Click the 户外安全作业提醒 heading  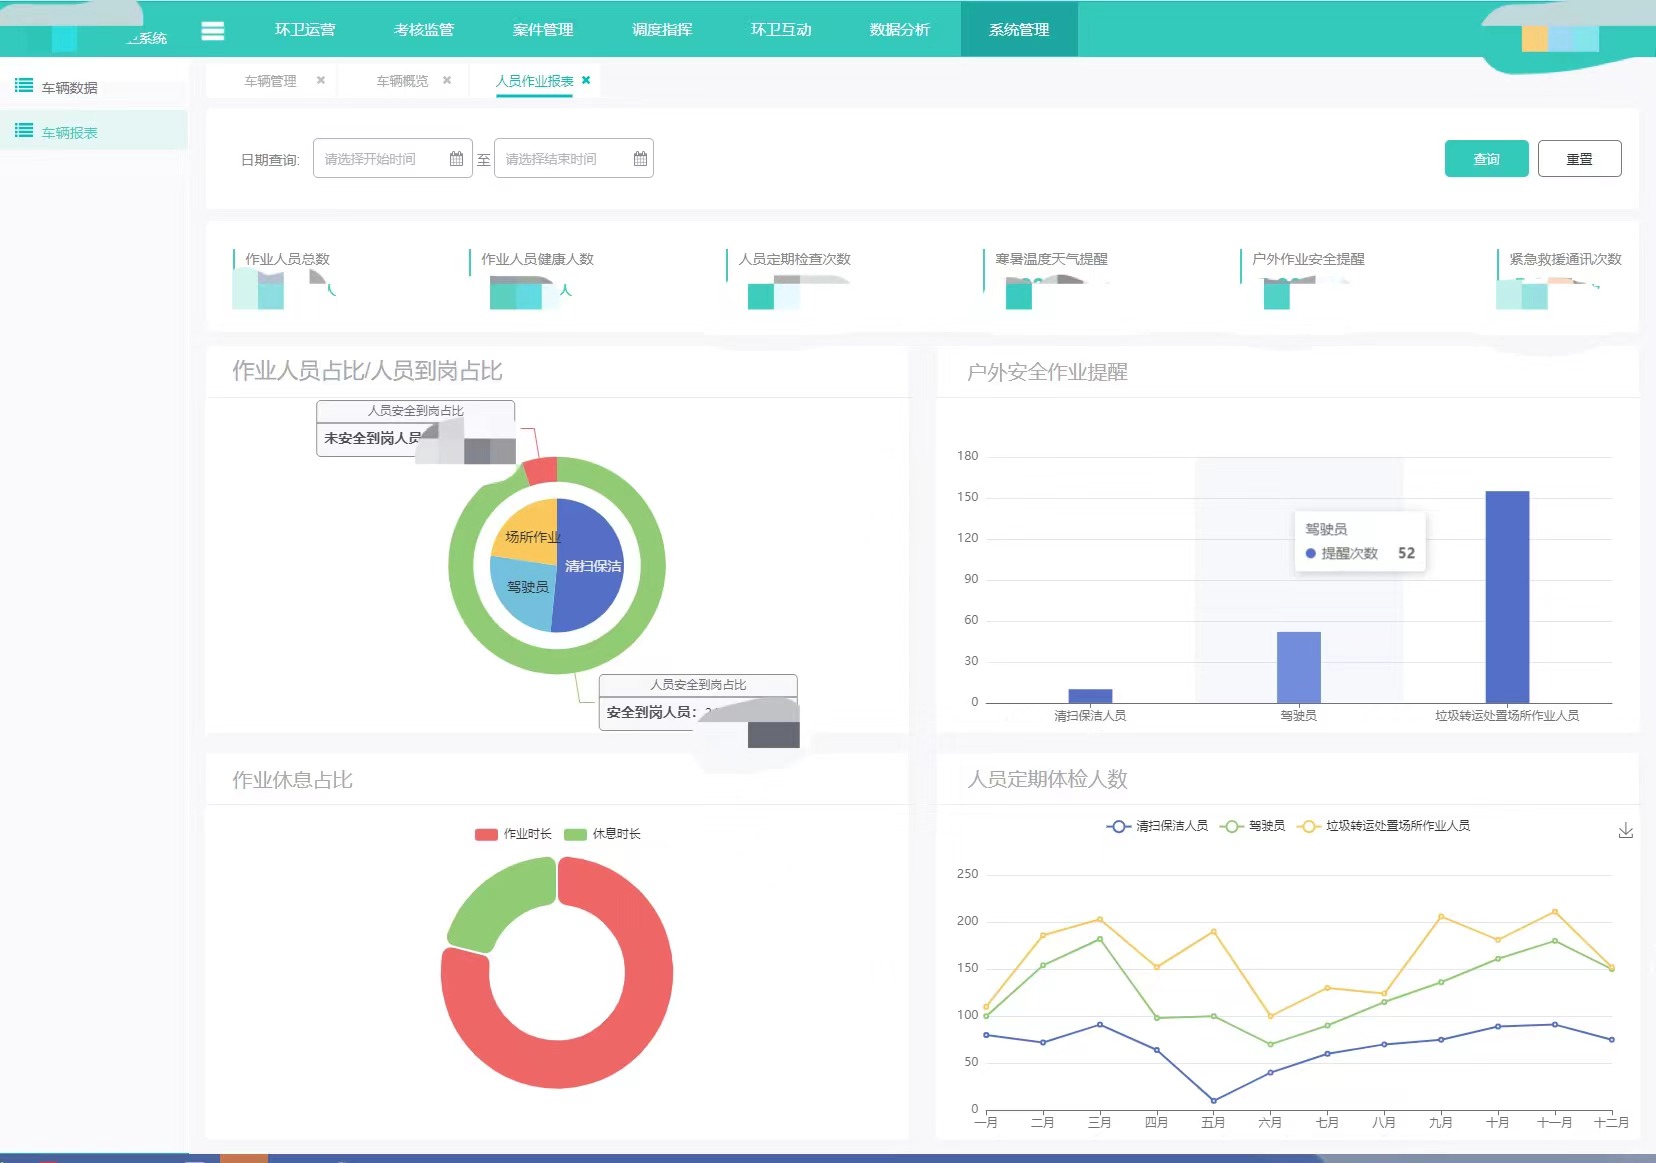point(1047,372)
